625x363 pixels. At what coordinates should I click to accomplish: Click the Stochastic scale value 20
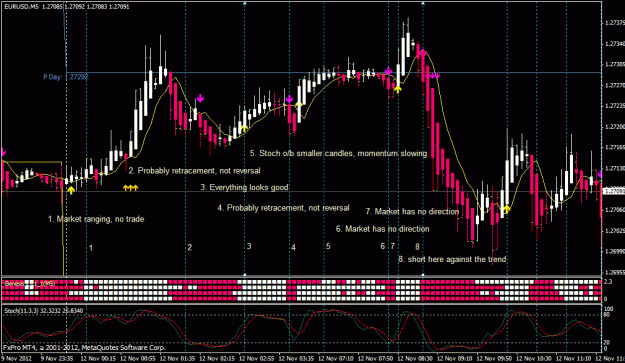point(607,343)
